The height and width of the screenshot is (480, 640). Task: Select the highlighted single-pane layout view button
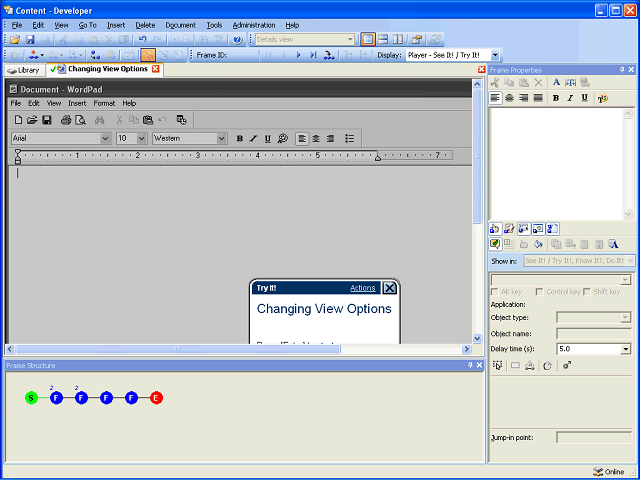coord(368,40)
